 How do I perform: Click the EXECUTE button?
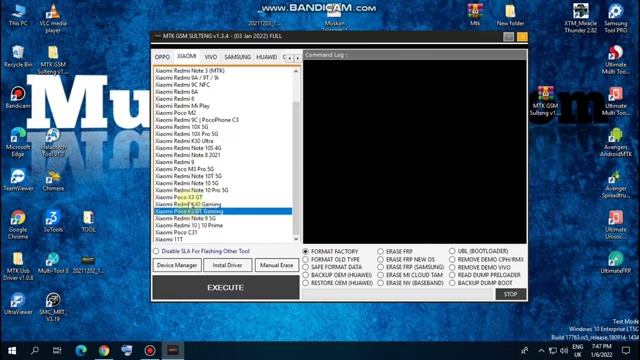point(226,287)
